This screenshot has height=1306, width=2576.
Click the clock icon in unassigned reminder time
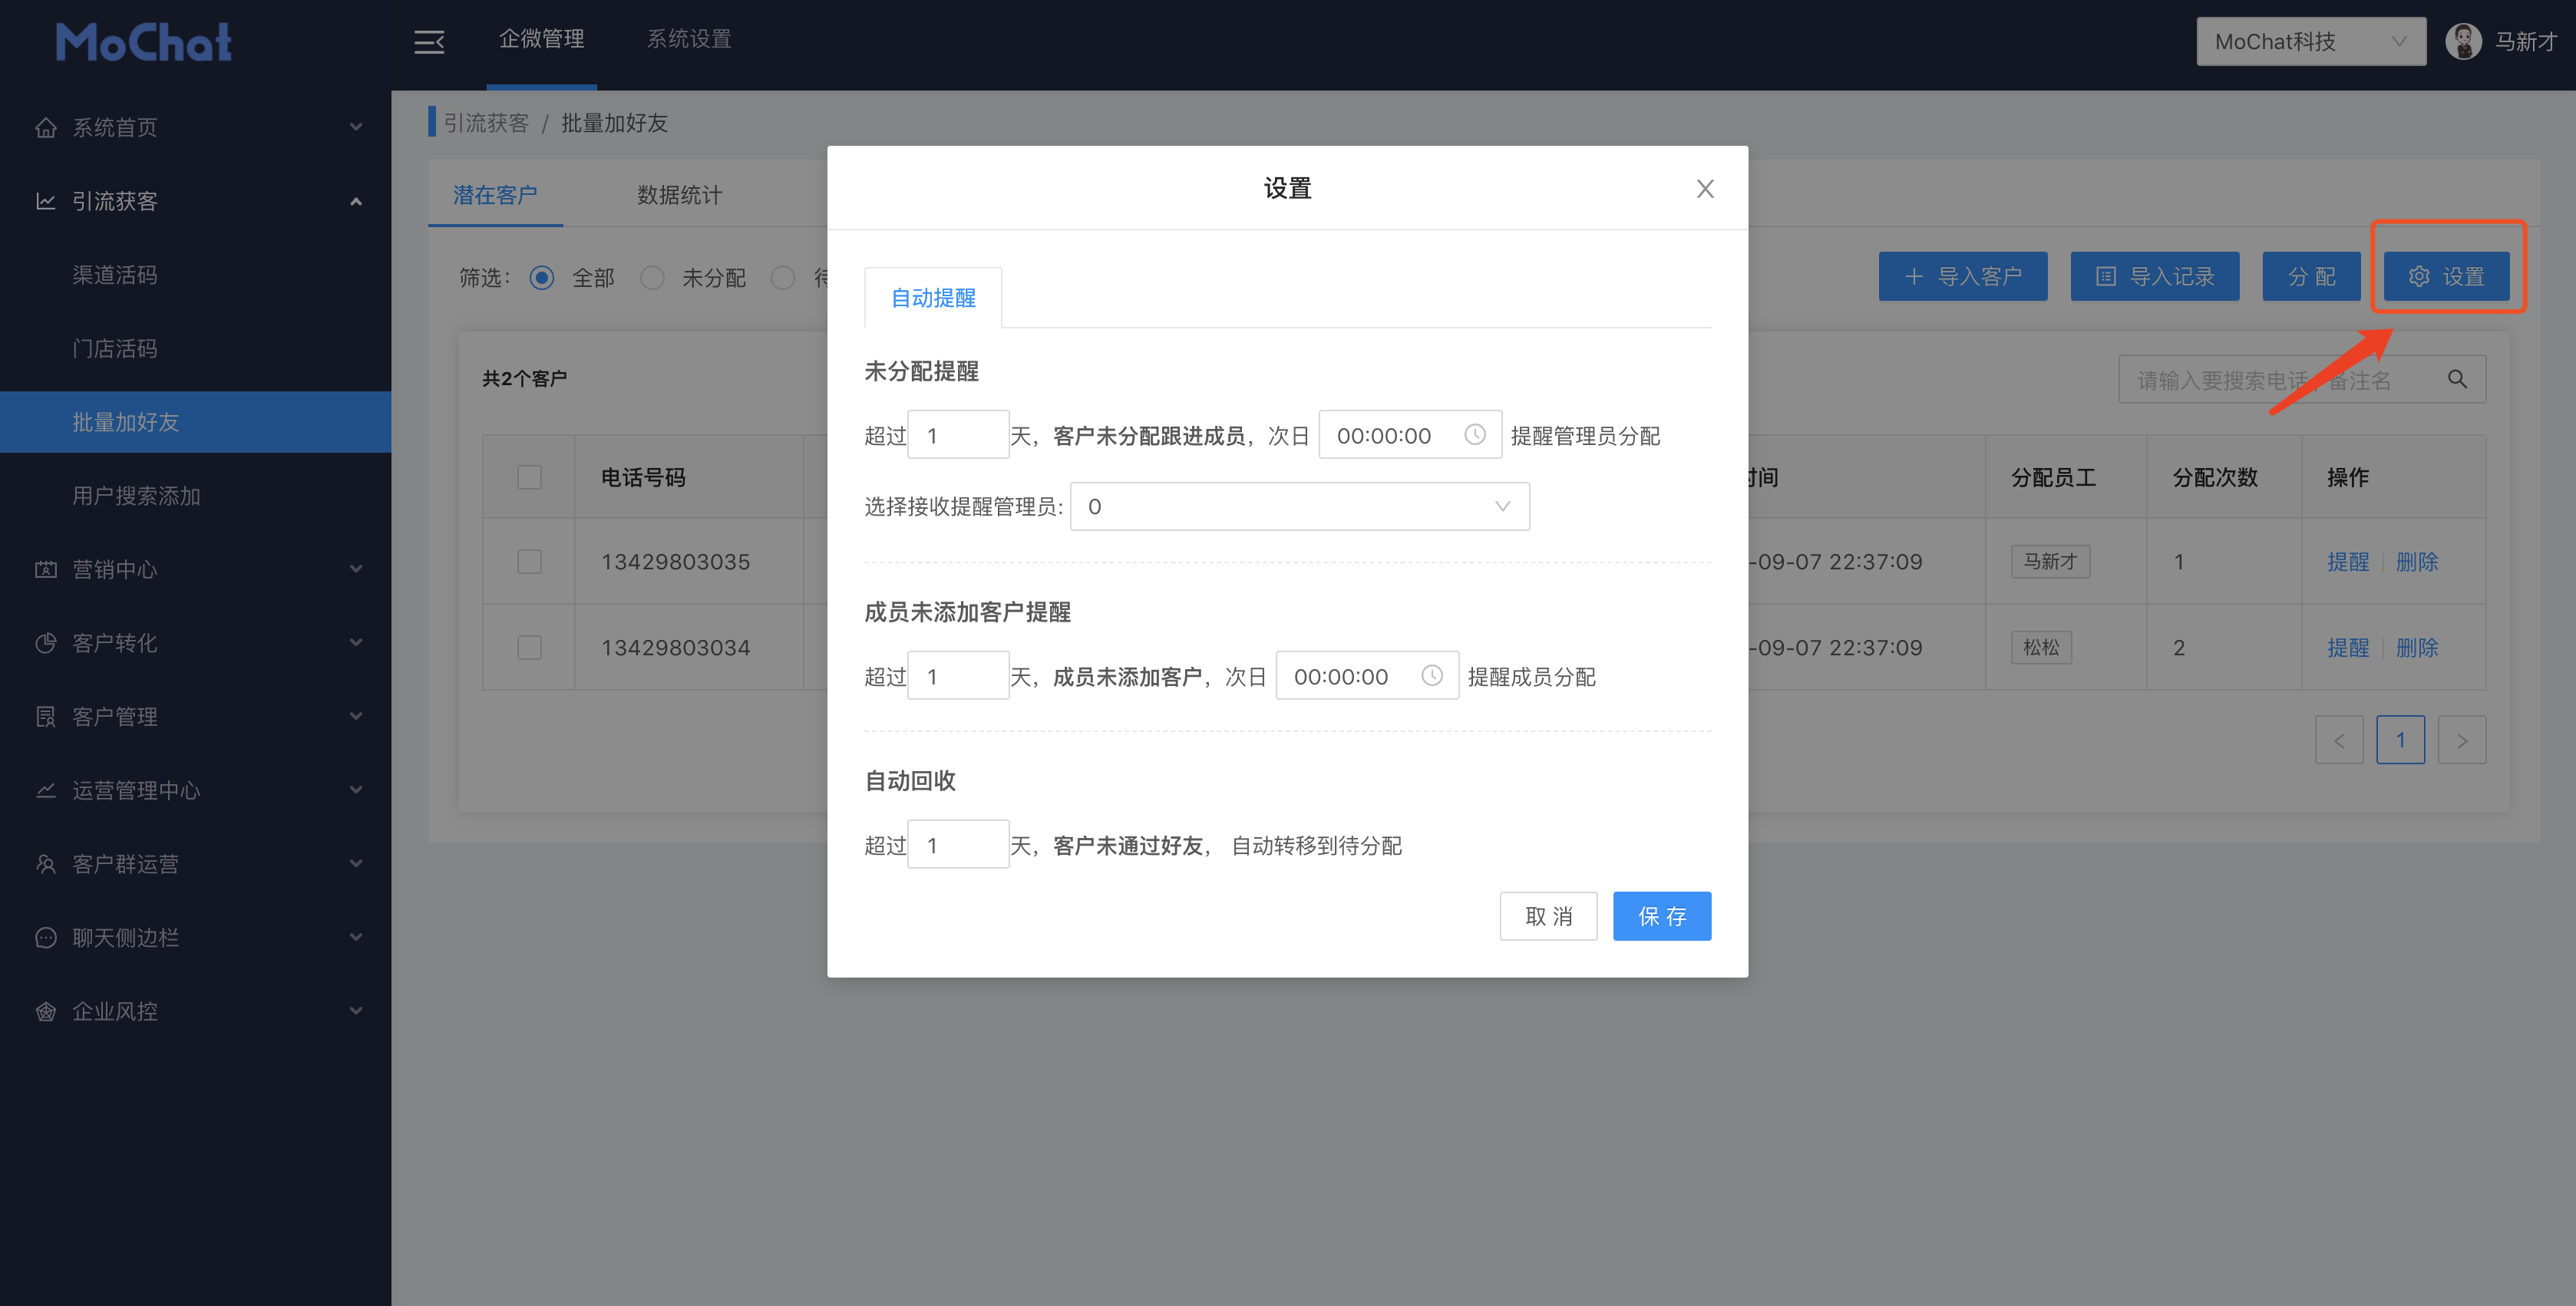(x=1474, y=435)
